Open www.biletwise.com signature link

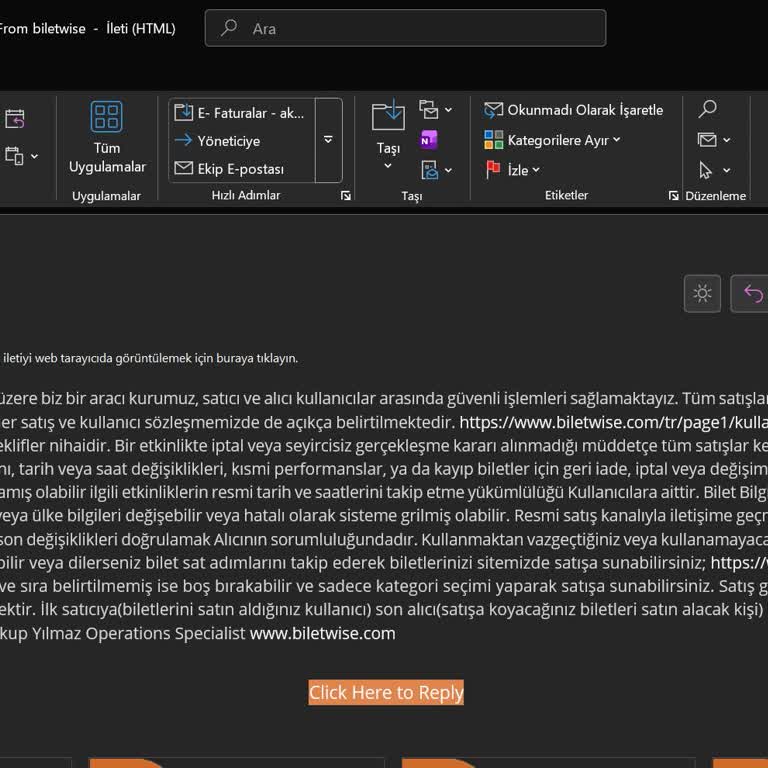click(322, 633)
